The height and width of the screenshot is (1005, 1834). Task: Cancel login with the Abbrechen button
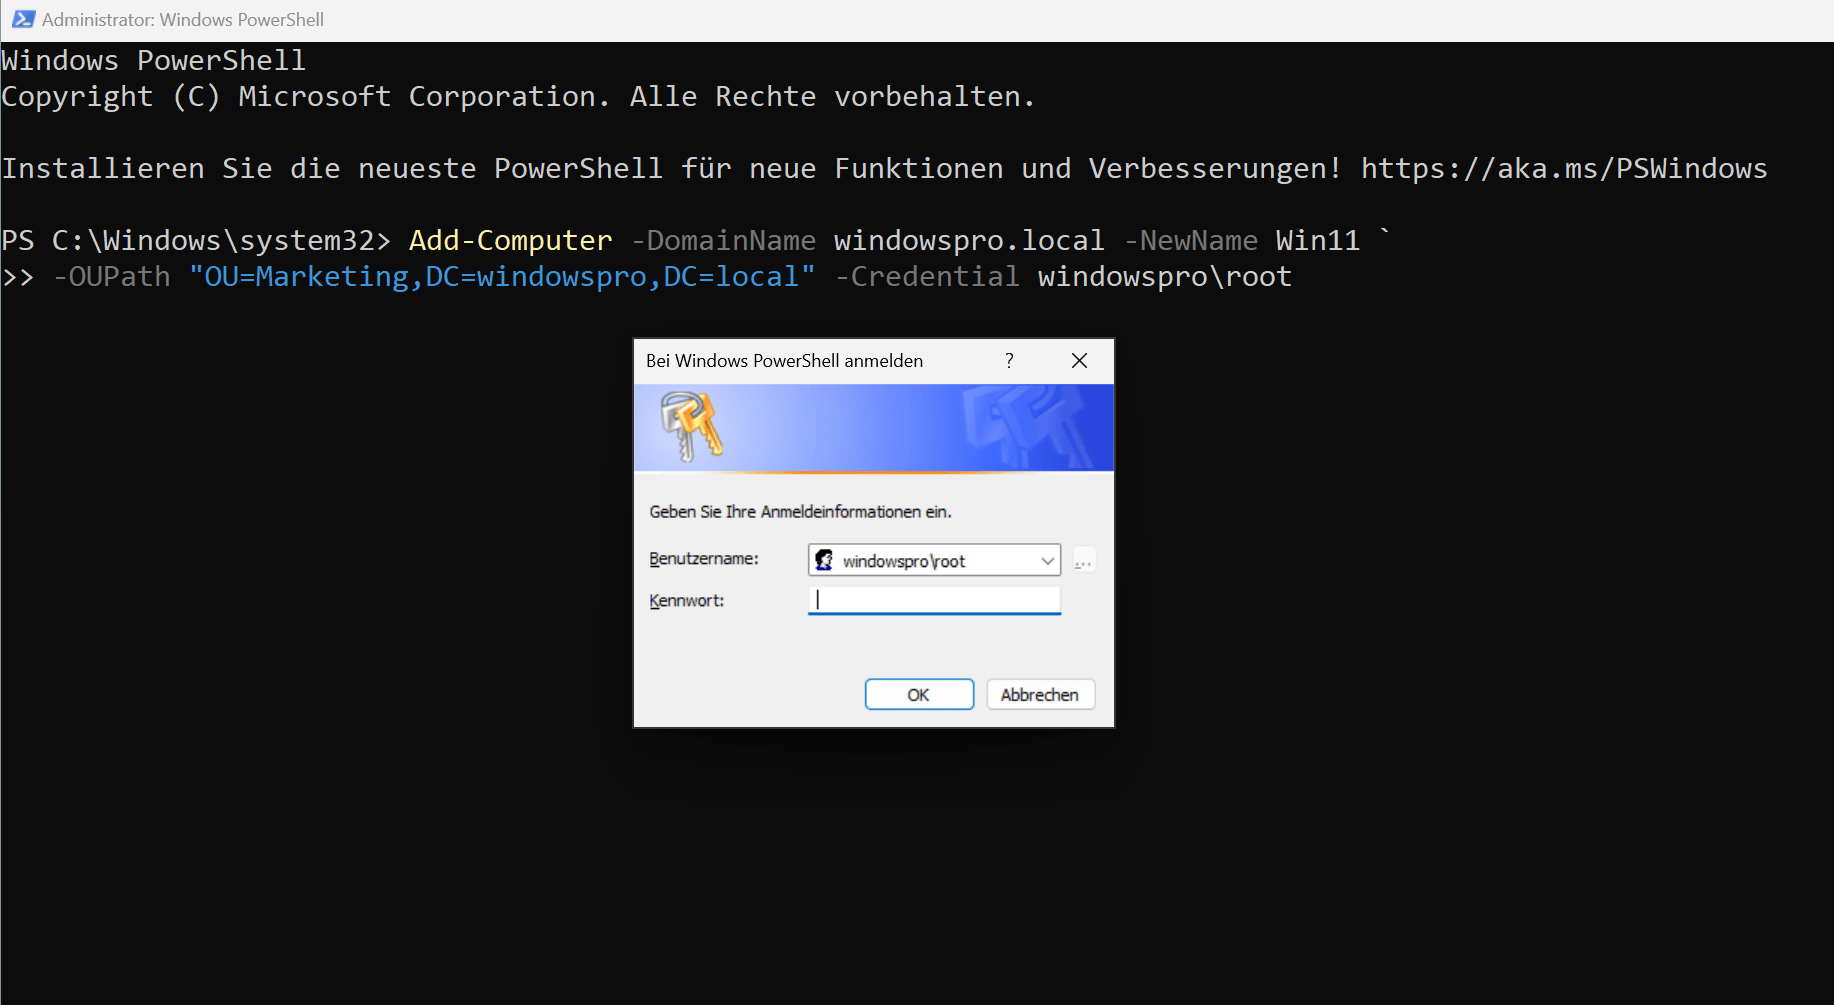[x=1040, y=694]
